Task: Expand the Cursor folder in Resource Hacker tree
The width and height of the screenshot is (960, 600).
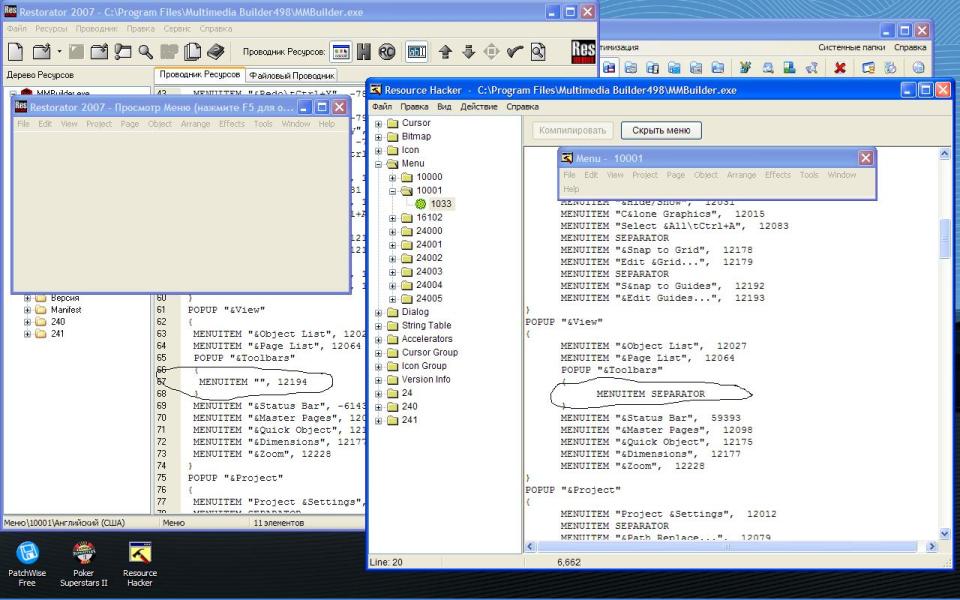Action: [x=378, y=123]
